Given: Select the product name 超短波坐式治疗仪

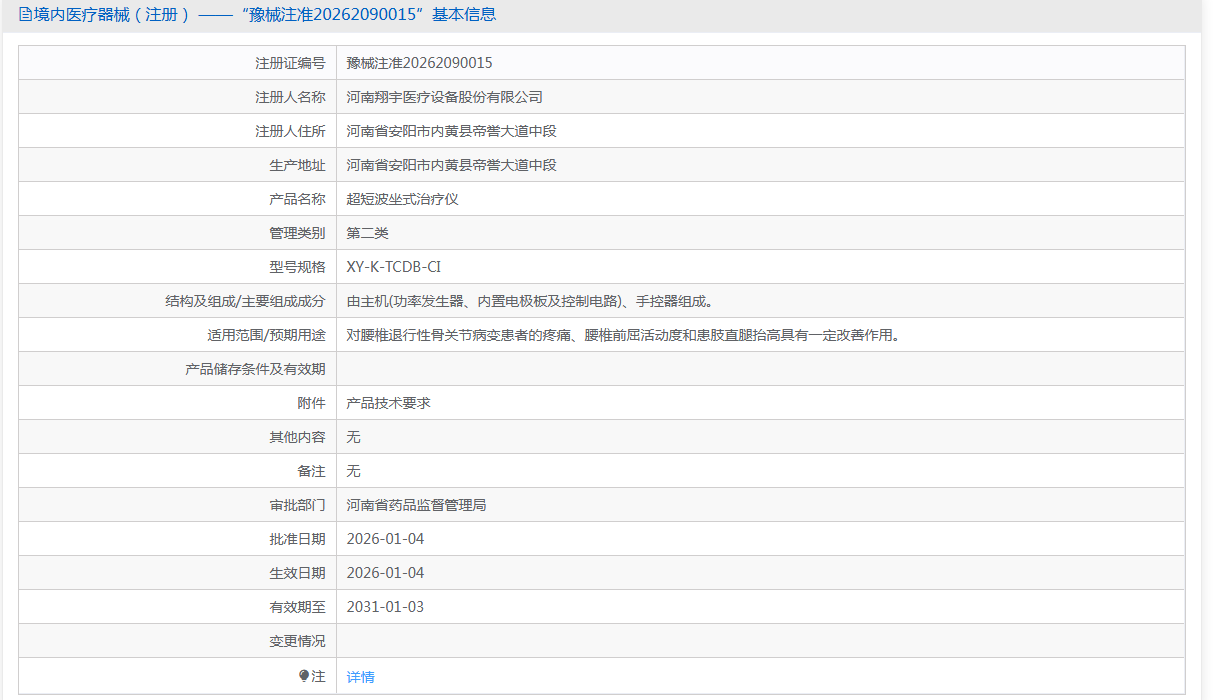Looking at the screenshot, I should pyautogui.click(x=402, y=199).
